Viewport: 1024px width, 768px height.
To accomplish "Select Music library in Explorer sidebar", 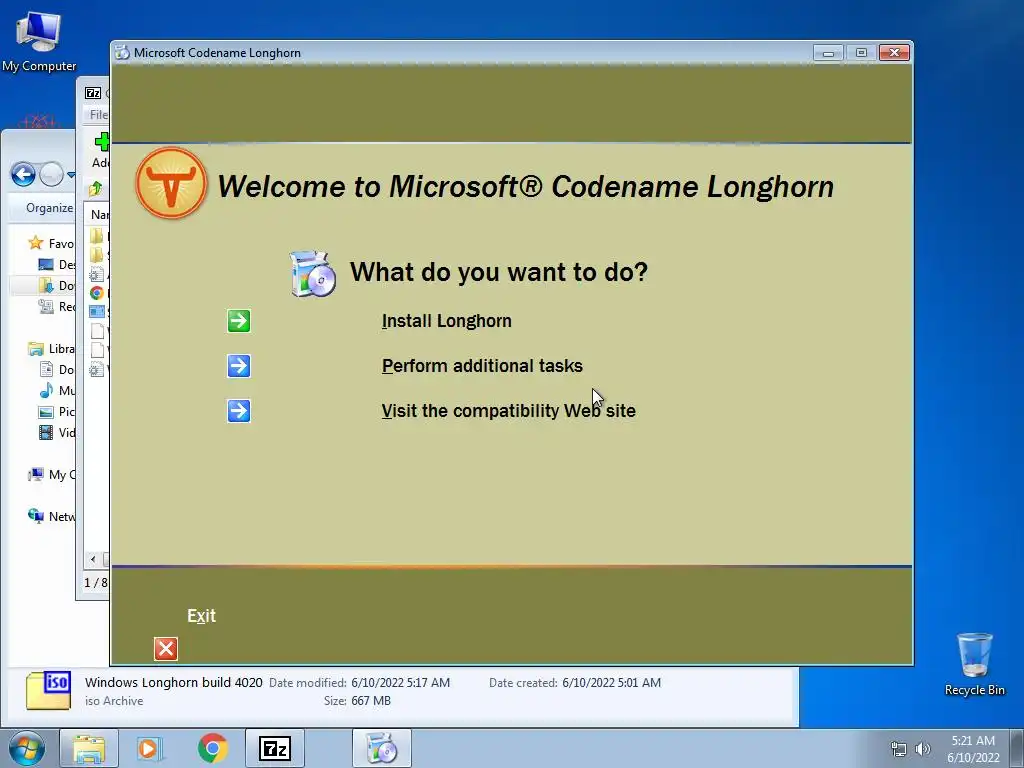I will 56,391.
